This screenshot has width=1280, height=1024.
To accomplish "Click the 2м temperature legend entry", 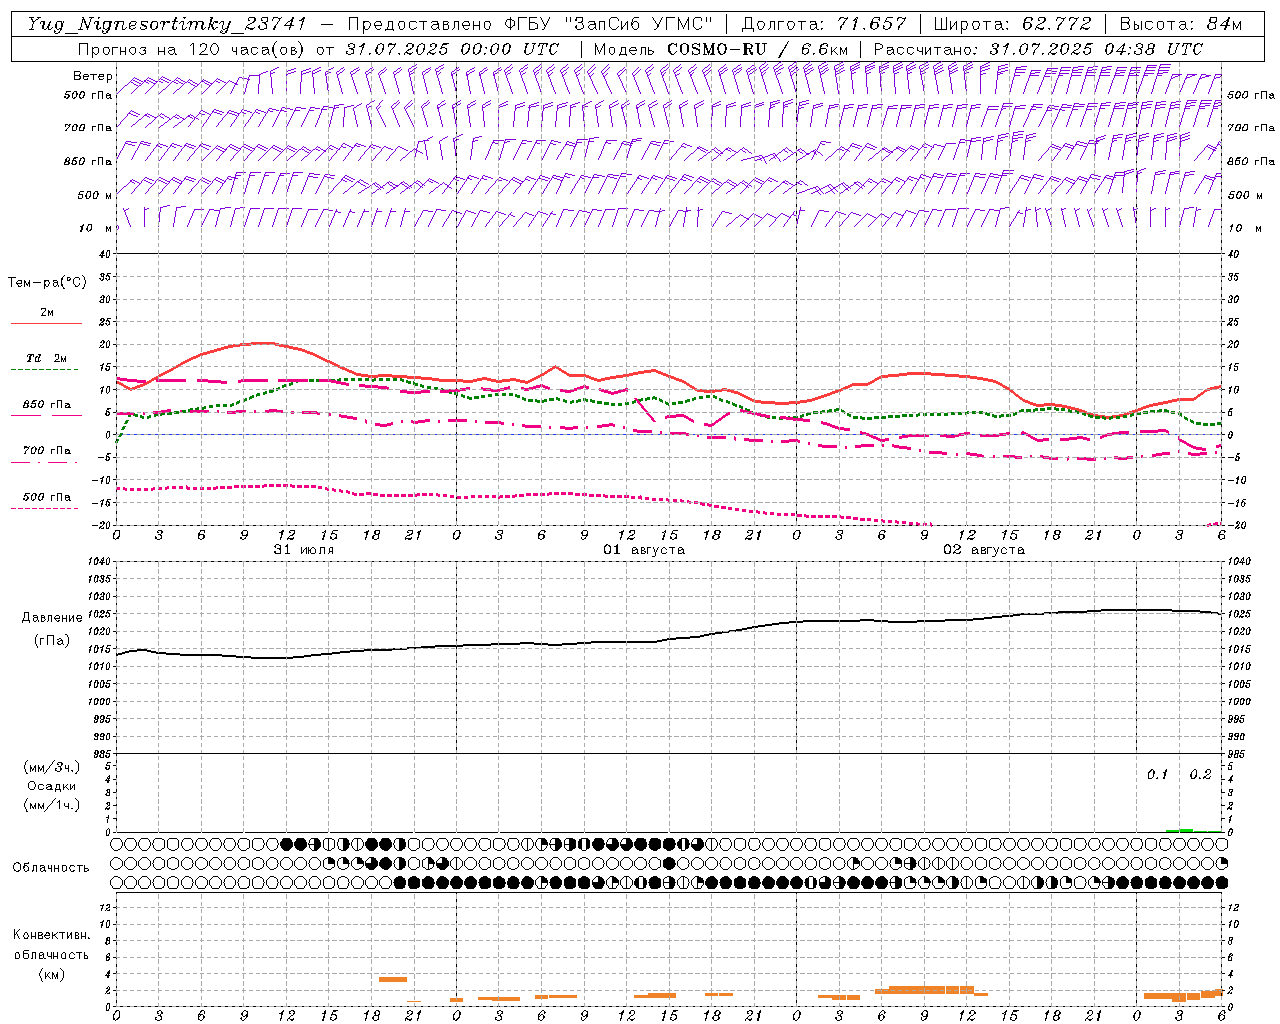I will [x=47, y=313].
